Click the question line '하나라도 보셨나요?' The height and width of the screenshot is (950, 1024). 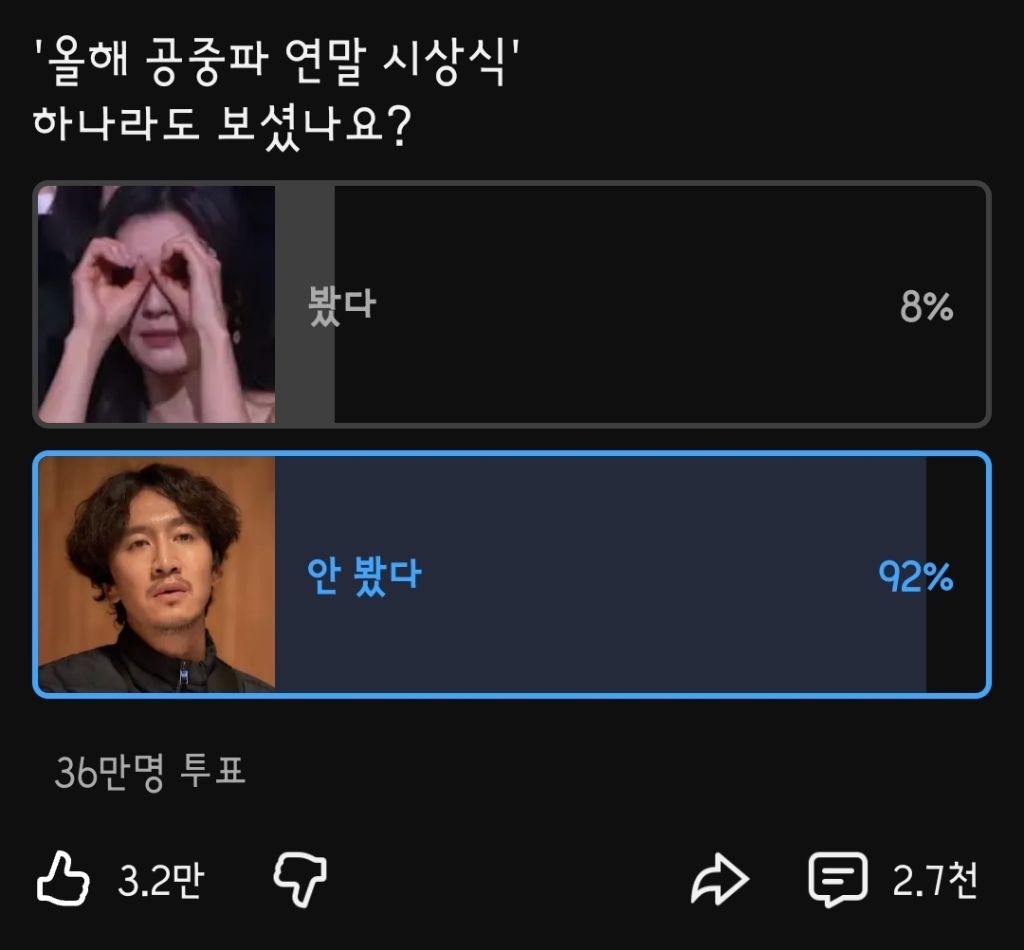pyautogui.click(x=223, y=125)
